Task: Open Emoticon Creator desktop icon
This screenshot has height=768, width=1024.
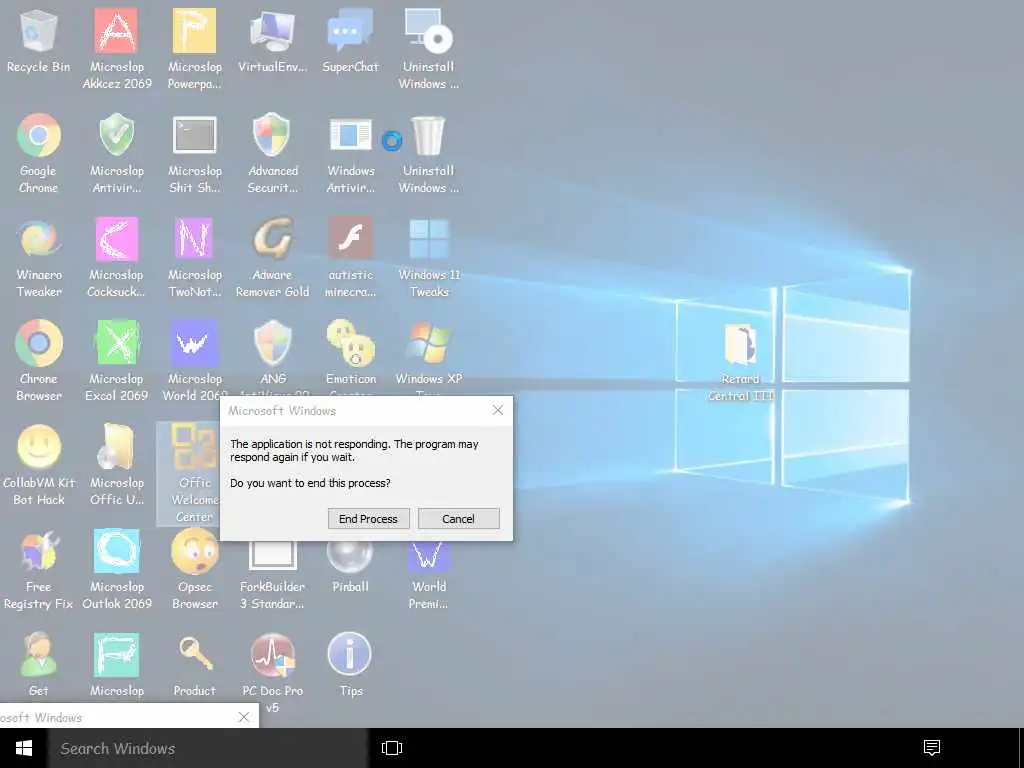Action: (350, 343)
